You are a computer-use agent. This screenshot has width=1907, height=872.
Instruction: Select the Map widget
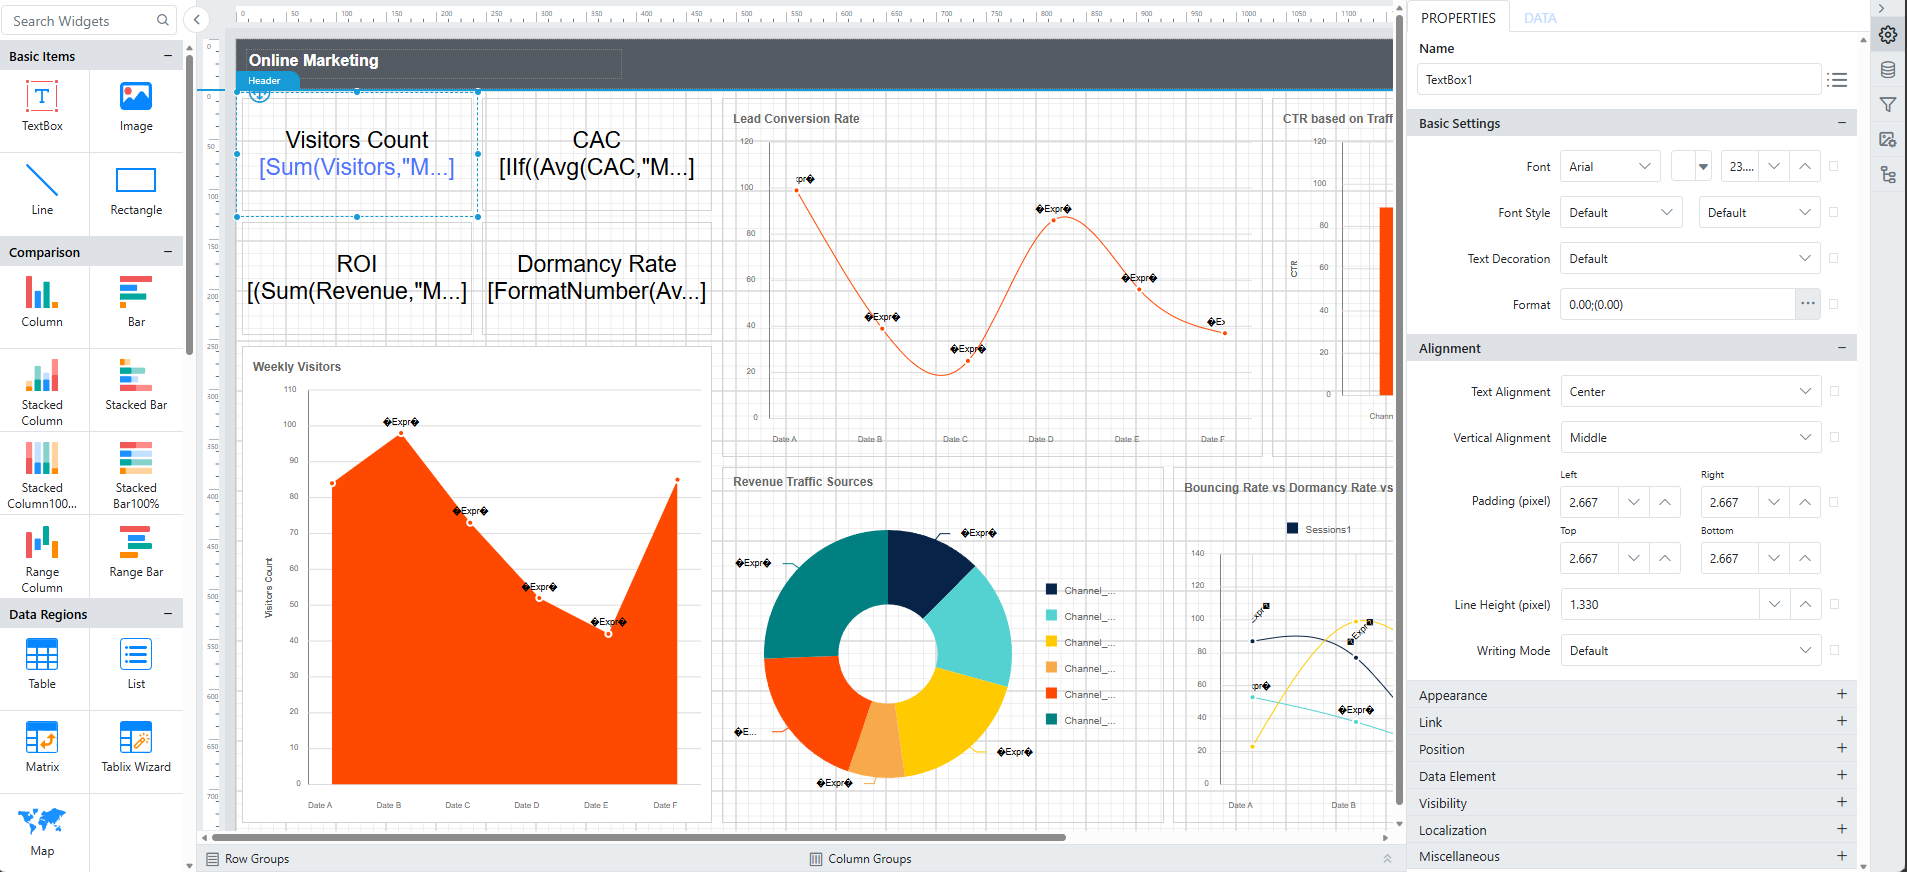point(42,832)
